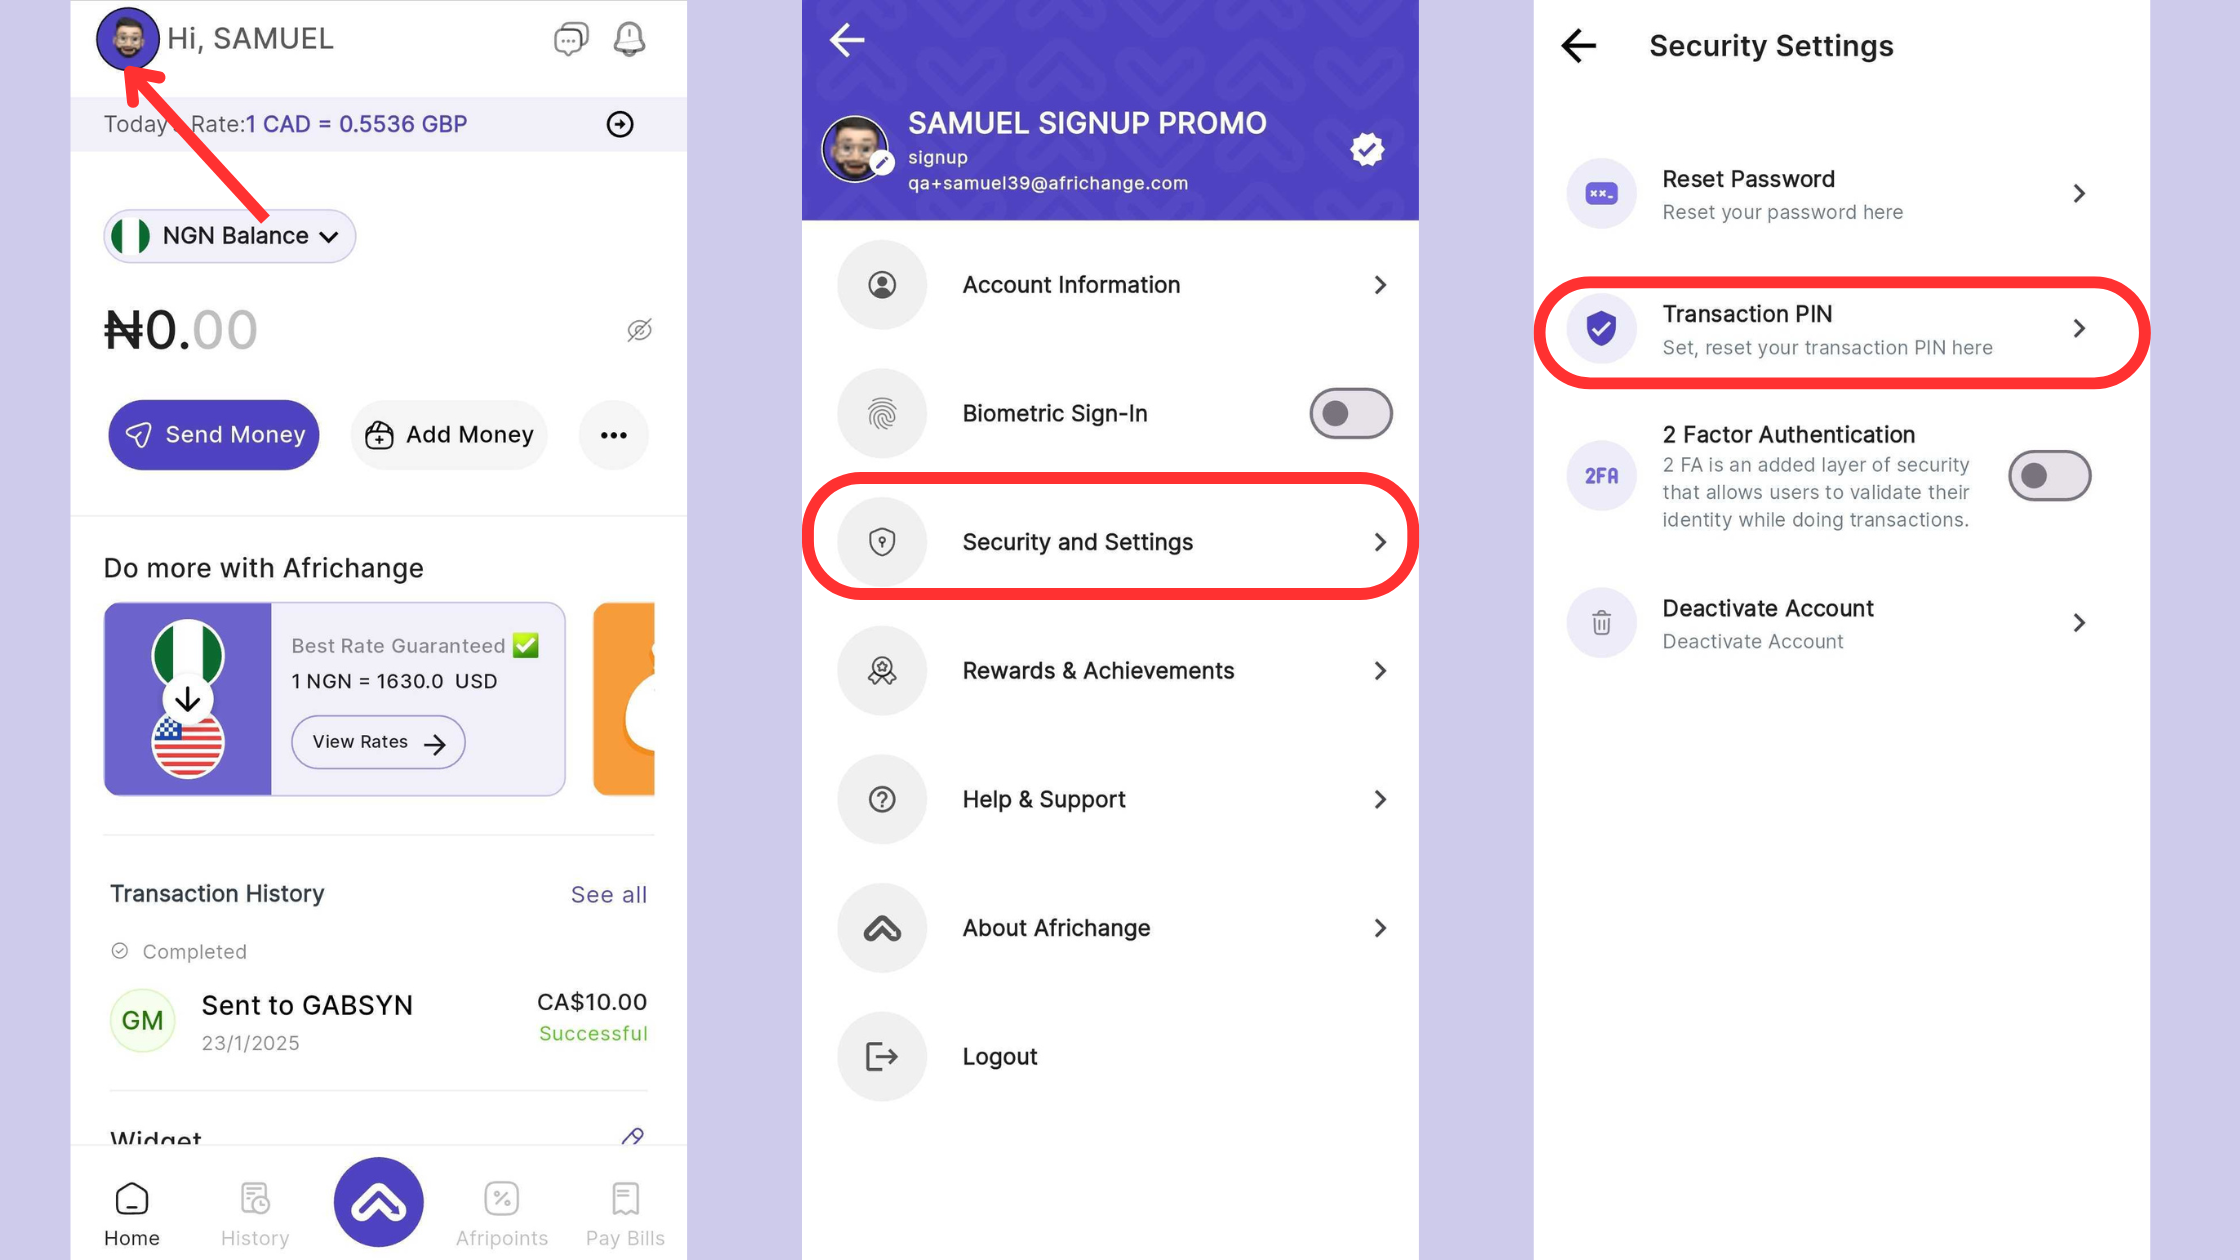
Task: Open the orange promo card
Action: pyautogui.click(x=624, y=699)
